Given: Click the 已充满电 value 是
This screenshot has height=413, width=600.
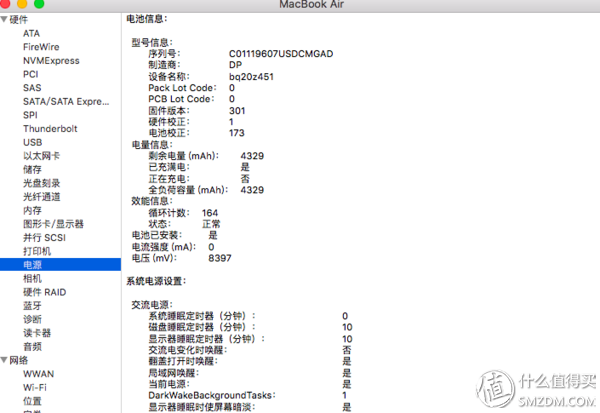Looking at the screenshot, I should (245, 167).
